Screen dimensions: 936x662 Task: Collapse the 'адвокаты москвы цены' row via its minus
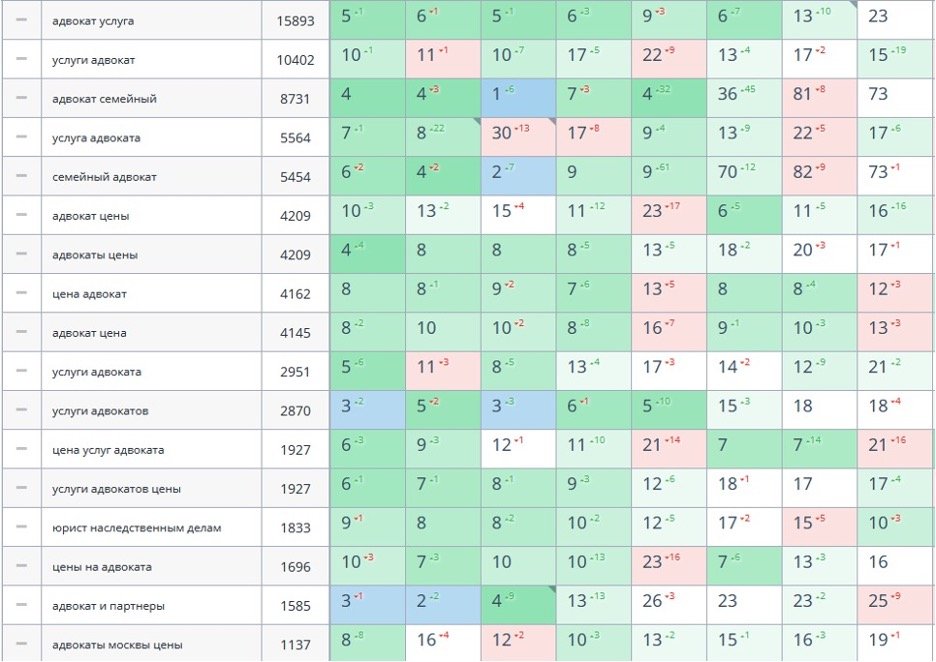coord(21,644)
